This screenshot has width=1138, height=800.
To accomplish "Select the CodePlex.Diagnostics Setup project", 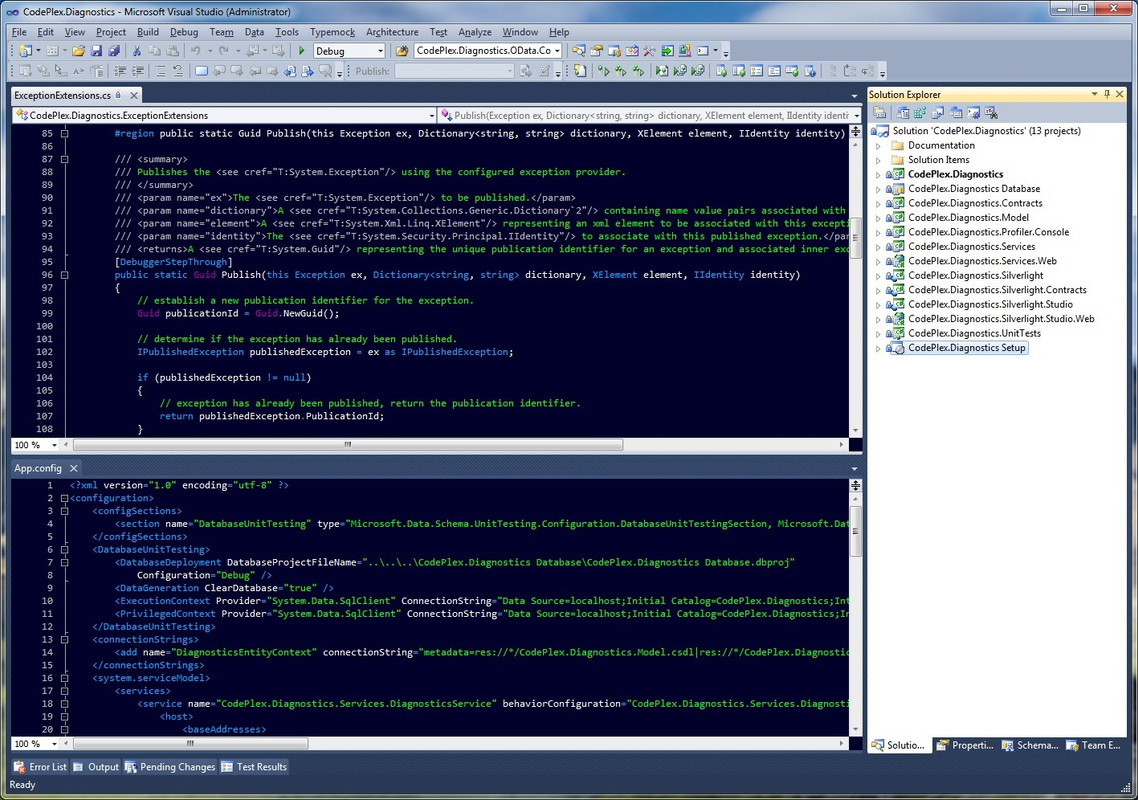I will pos(967,348).
